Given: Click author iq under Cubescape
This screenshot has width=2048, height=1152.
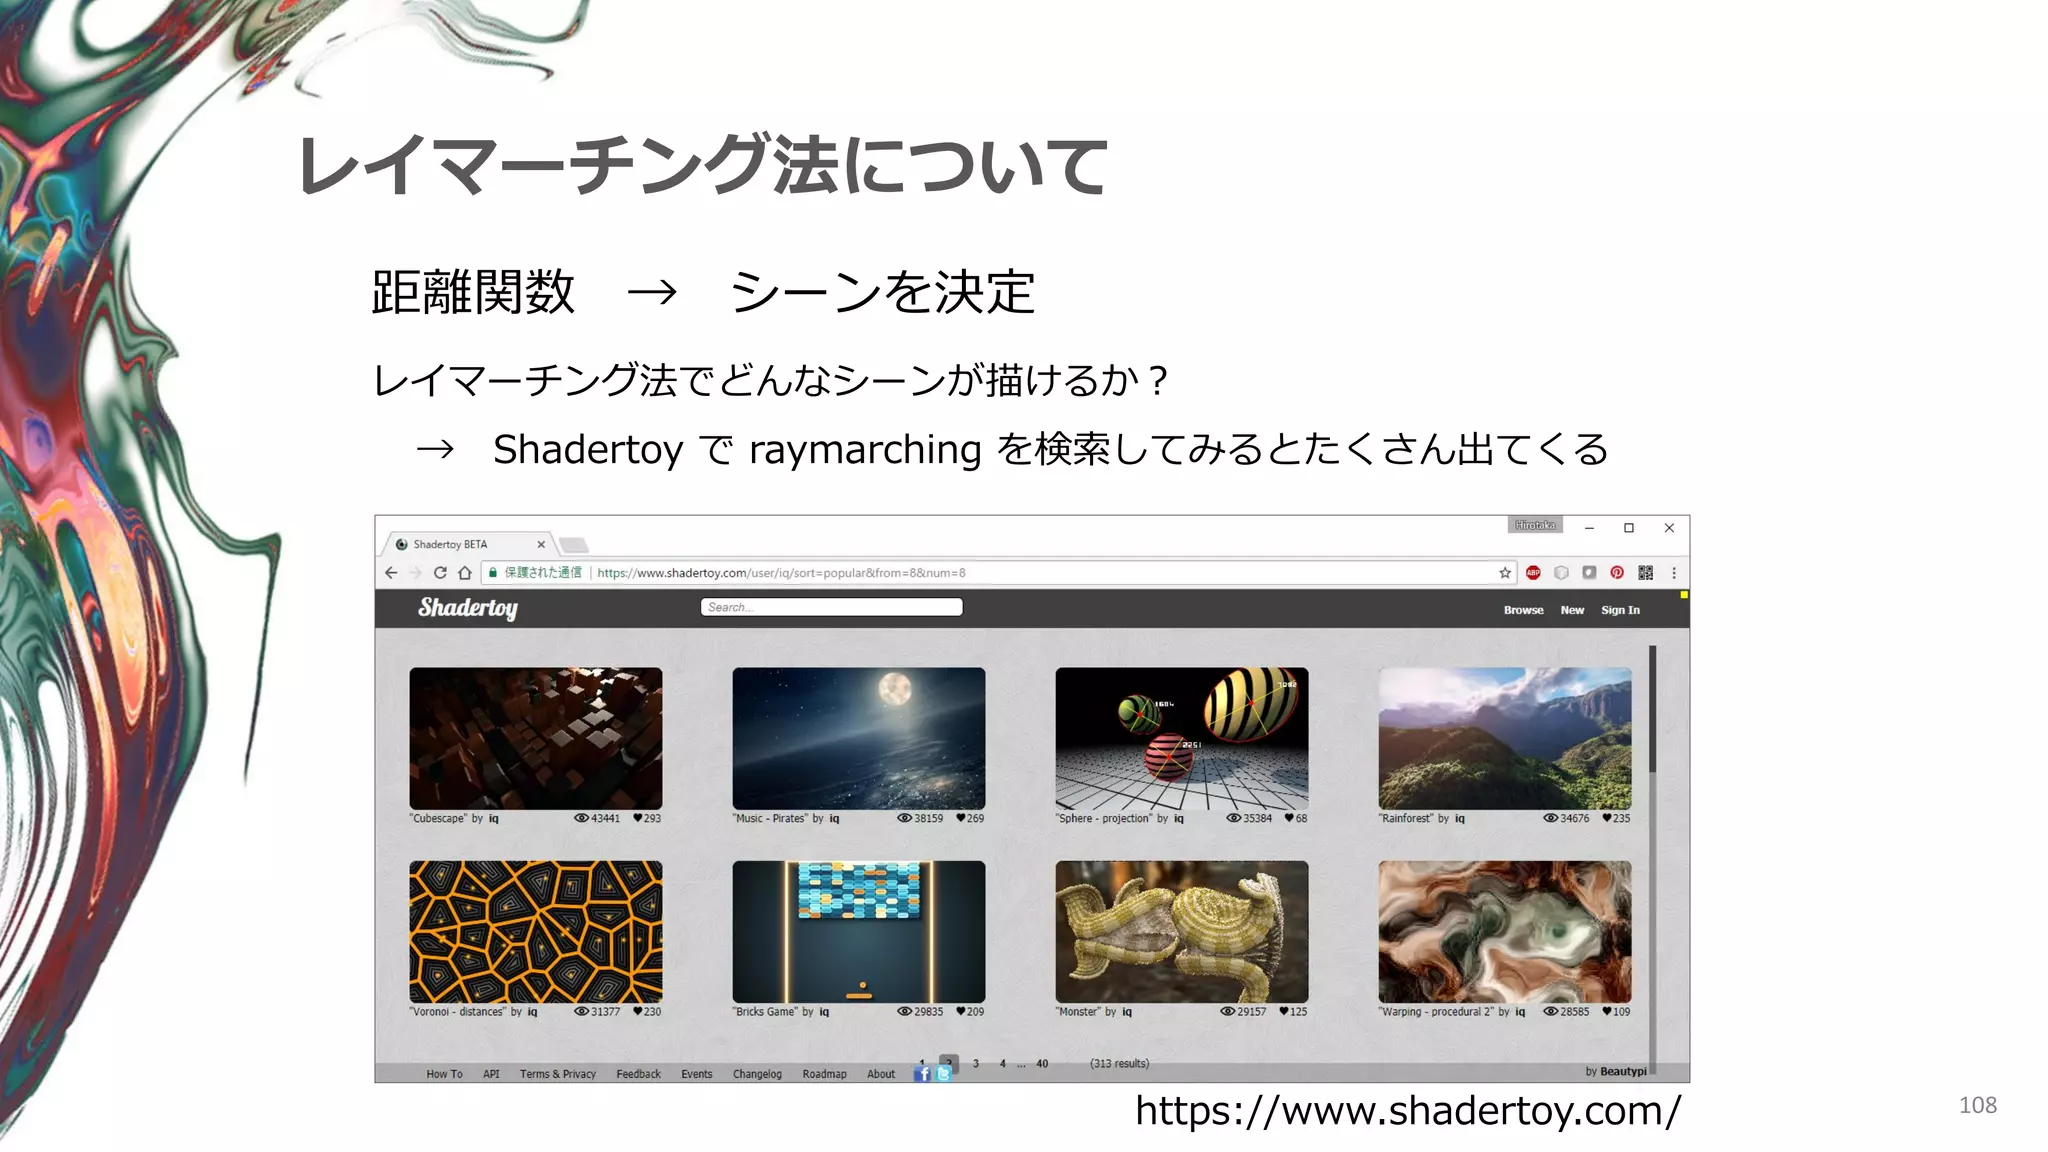Looking at the screenshot, I should click(x=494, y=818).
